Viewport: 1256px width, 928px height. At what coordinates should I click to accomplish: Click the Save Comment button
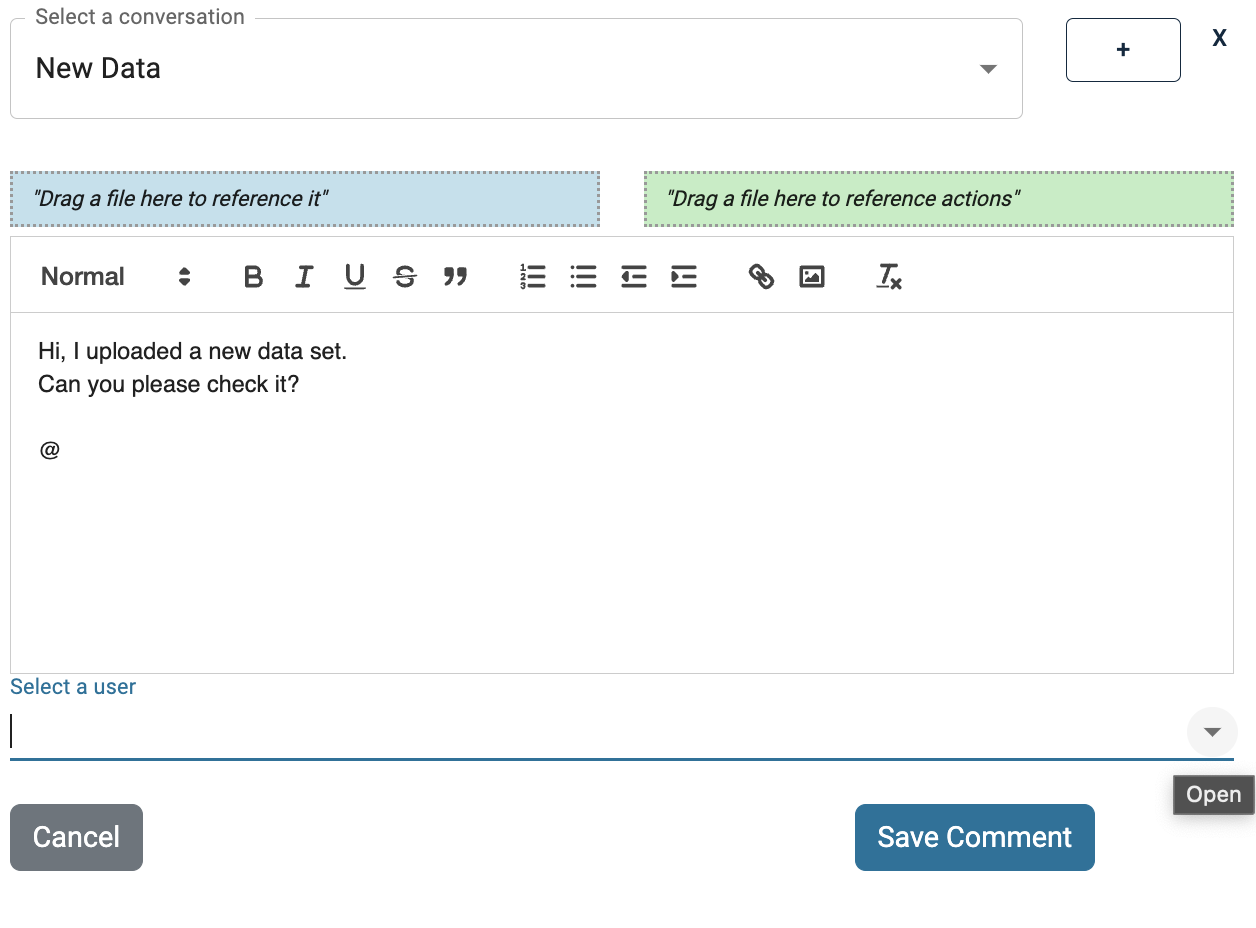[974, 837]
